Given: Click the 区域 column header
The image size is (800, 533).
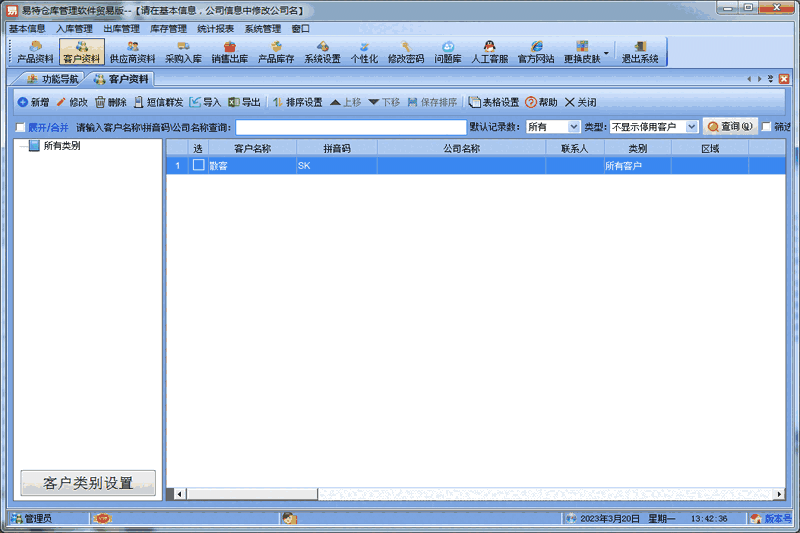Looking at the screenshot, I should tap(710, 148).
